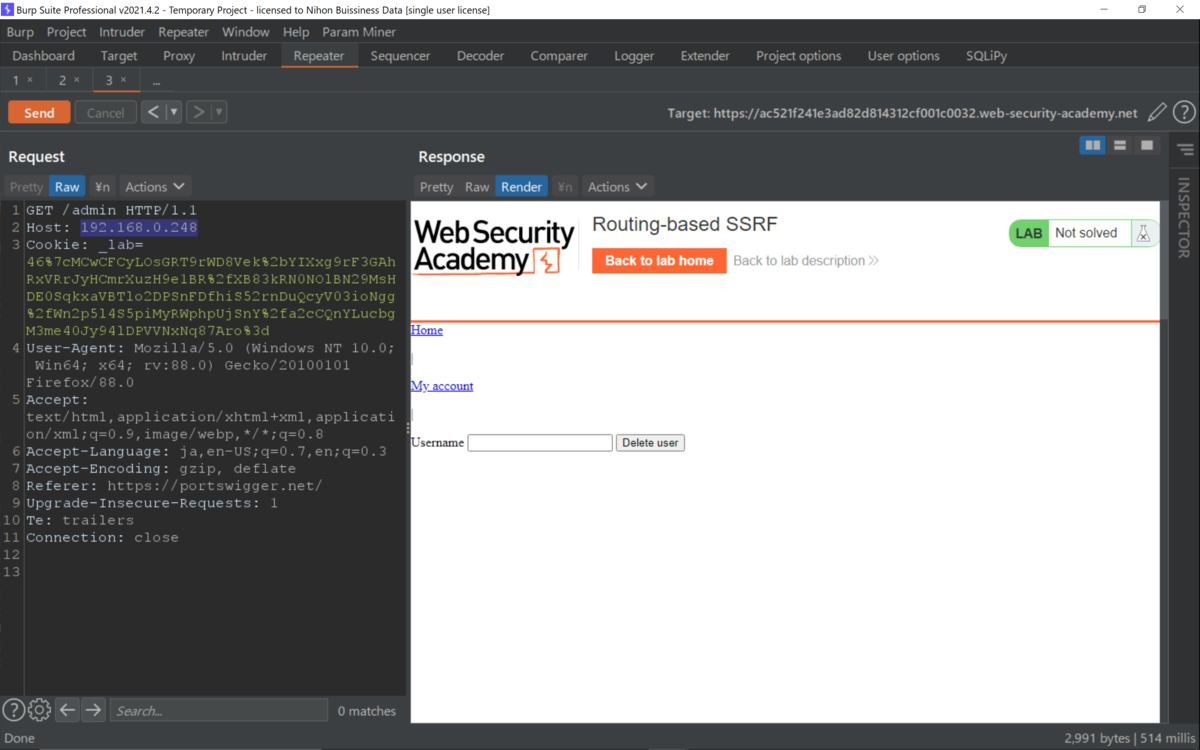This screenshot has width=1200, height=750.
Task: Open the Help menu
Action: point(296,32)
